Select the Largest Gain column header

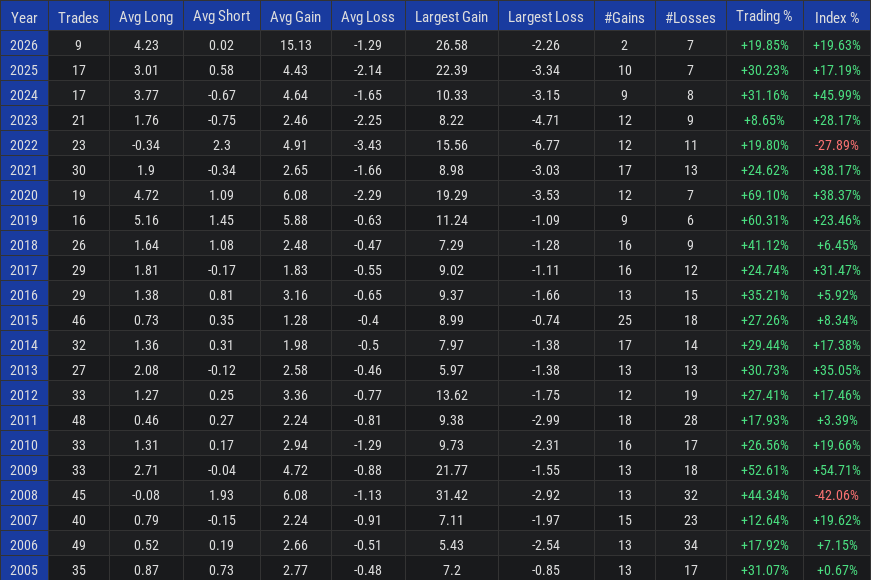(x=451, y=17)
